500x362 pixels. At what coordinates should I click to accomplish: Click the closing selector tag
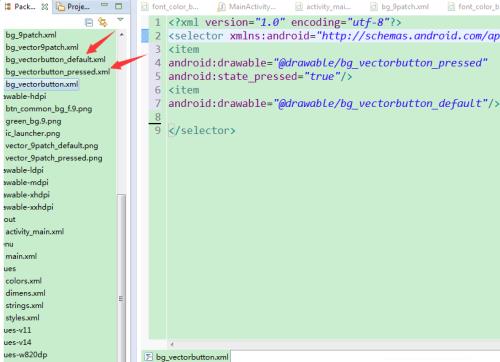(x=202, y=131)
